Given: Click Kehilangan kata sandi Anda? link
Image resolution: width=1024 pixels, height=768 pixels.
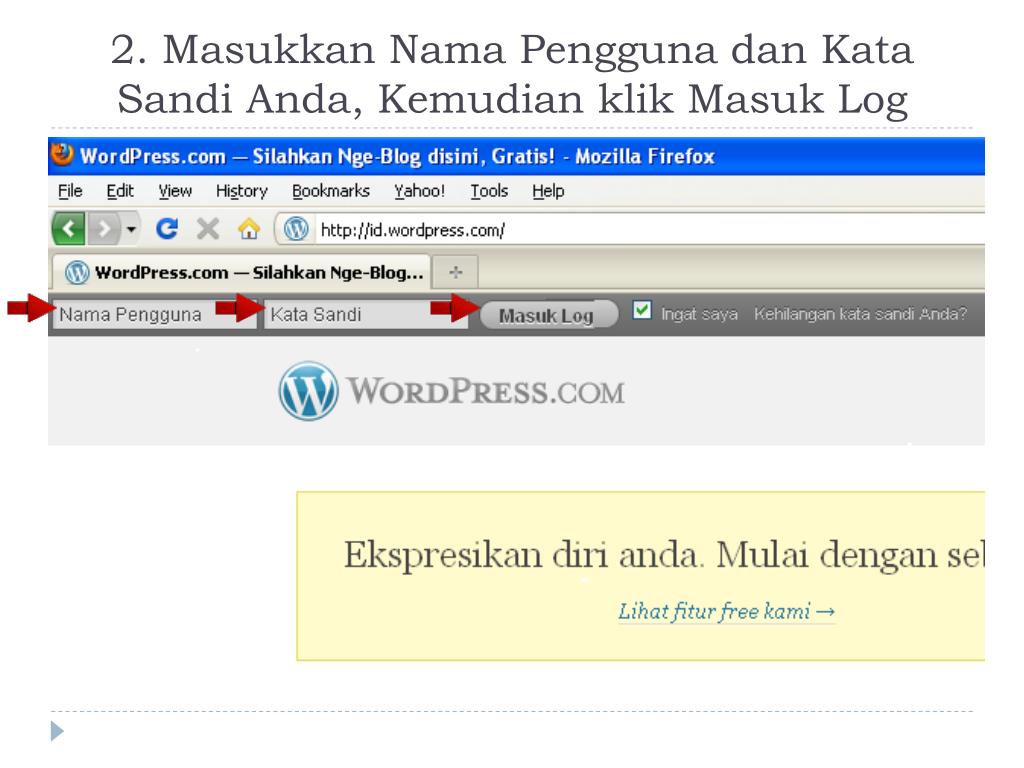Looking at the screenshot, I should 860,314.
